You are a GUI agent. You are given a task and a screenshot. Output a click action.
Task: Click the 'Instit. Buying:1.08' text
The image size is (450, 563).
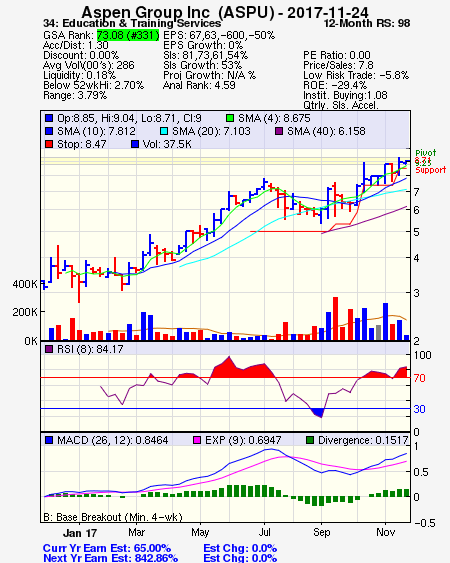tap(345, 96)
